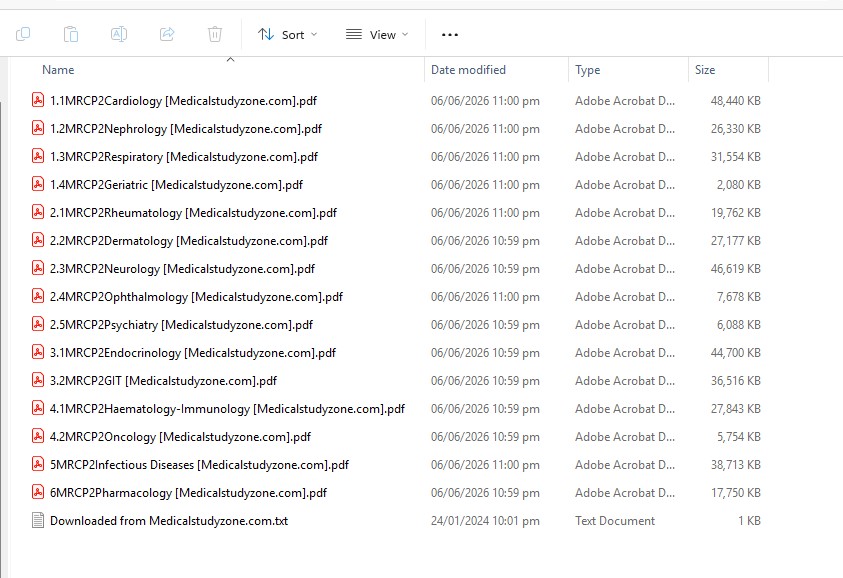Screen dimensions: 843x578
Task: Click the Rename toolbar icon
Action: point(119,34)
